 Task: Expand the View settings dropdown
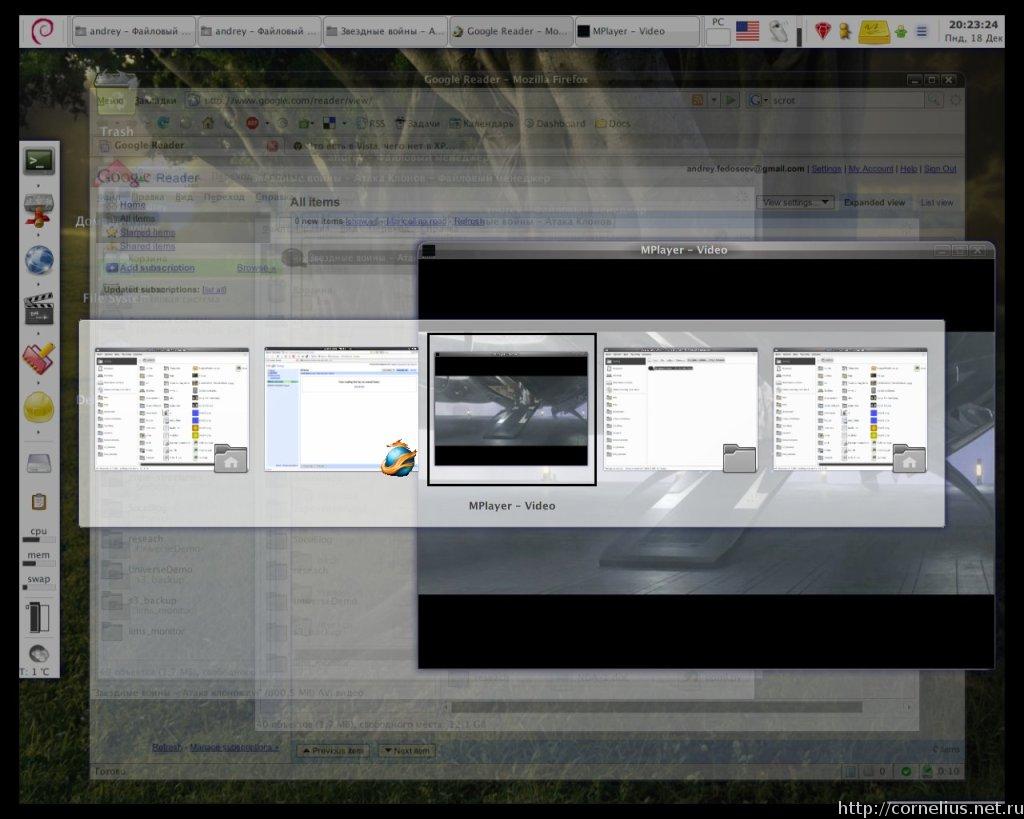coord(796,202)
